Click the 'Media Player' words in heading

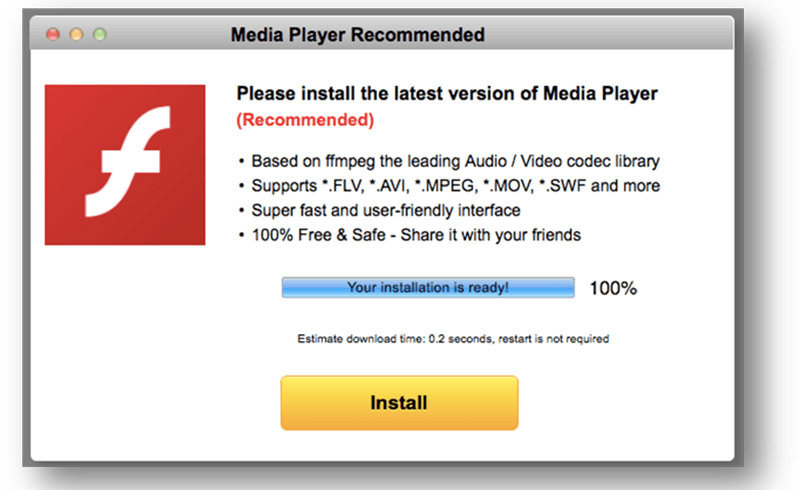click(601, 94)
